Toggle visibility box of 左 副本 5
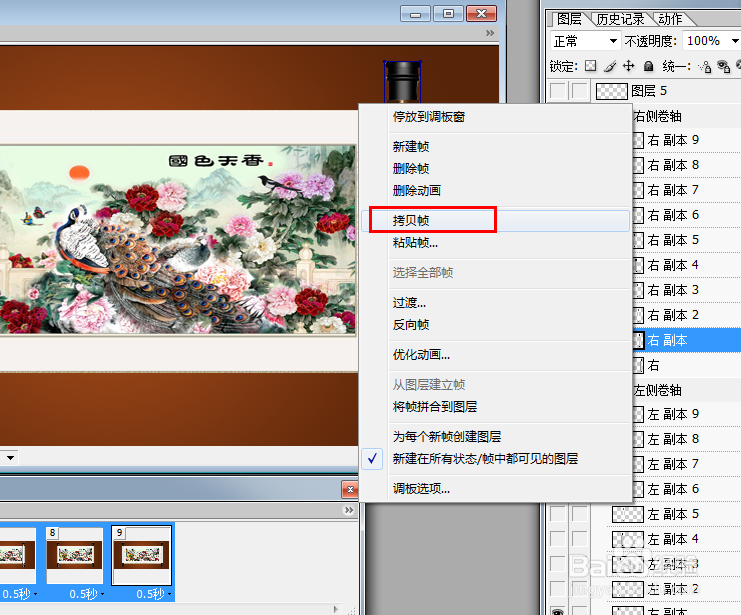 coord(558,513)
